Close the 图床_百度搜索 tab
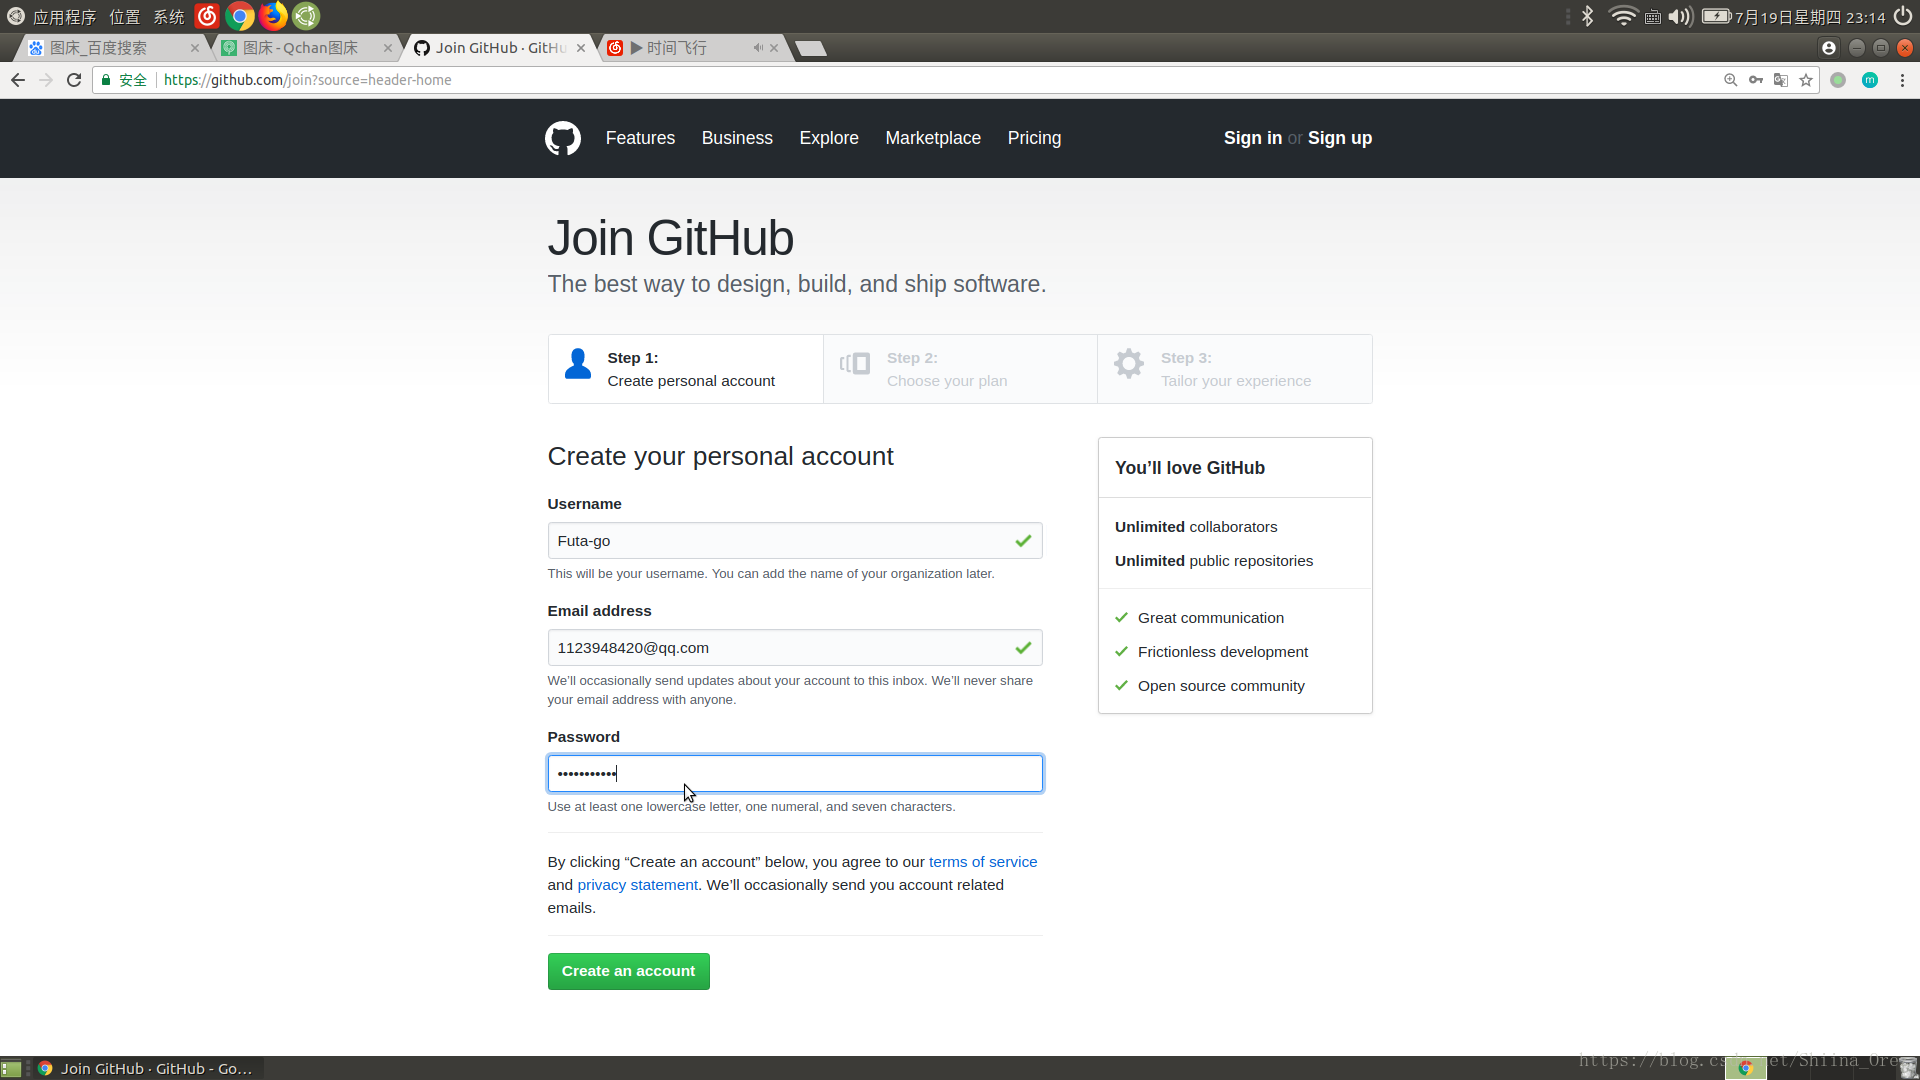 pyautogui.click(x=195, y=48)
